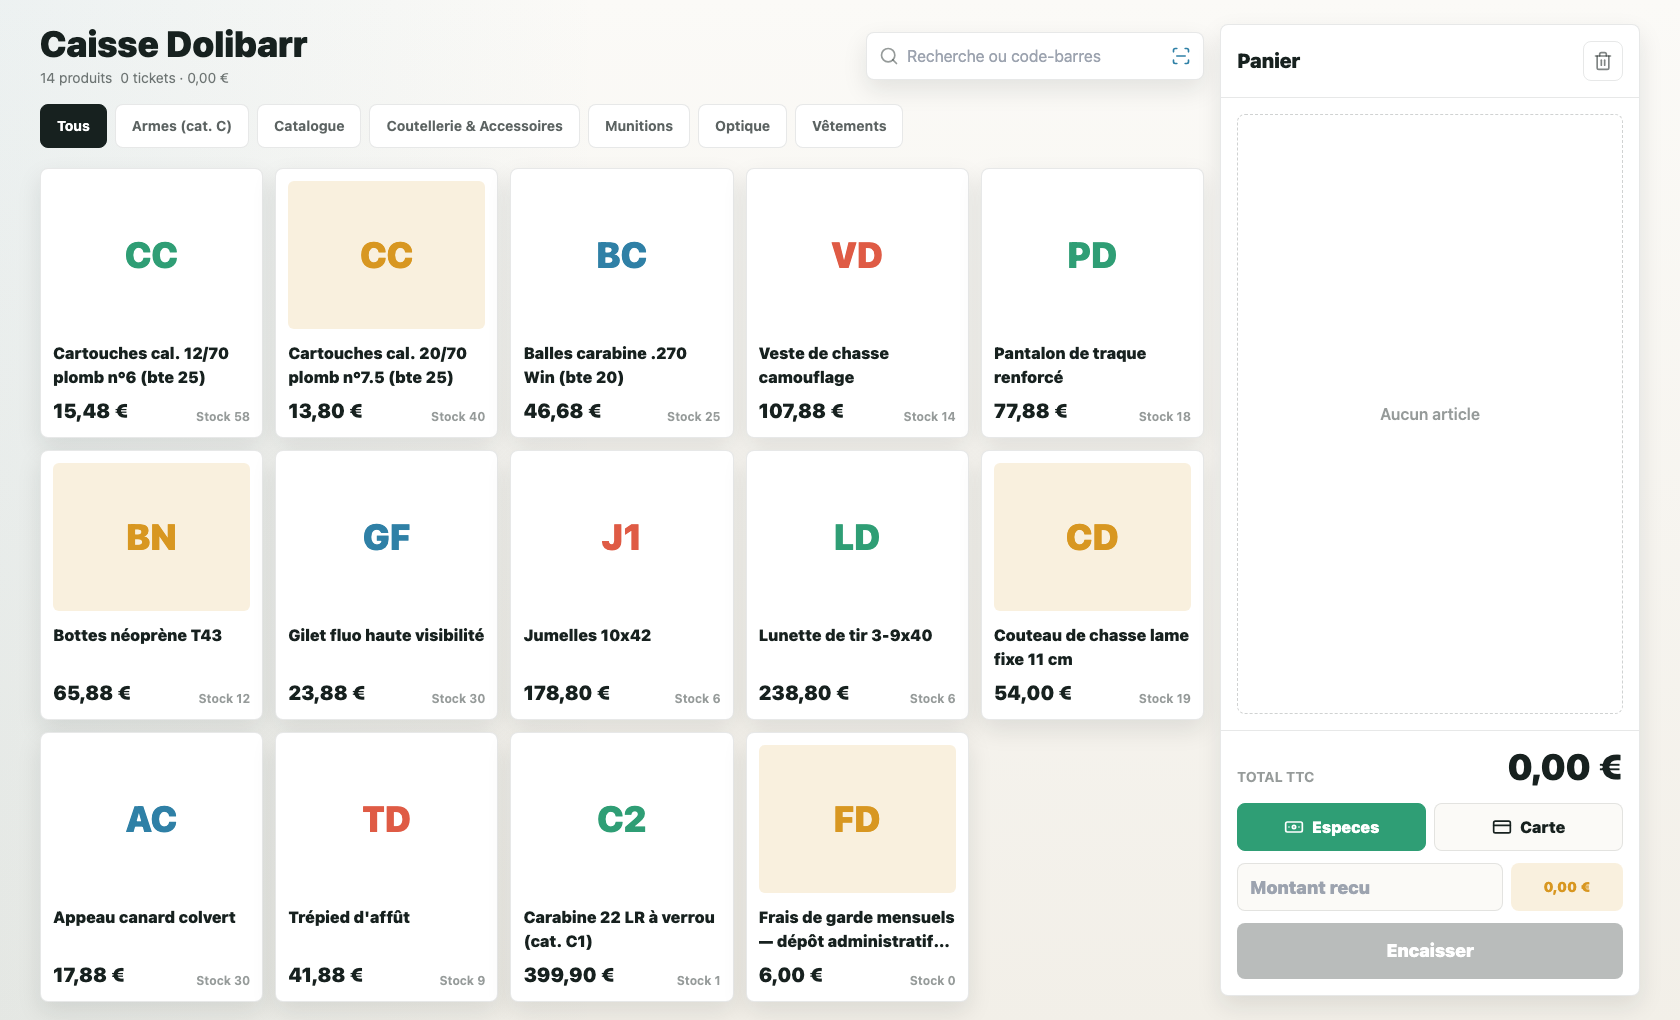
Task: Add Balles carabine .270 Win product
Action: coord(621,303)
